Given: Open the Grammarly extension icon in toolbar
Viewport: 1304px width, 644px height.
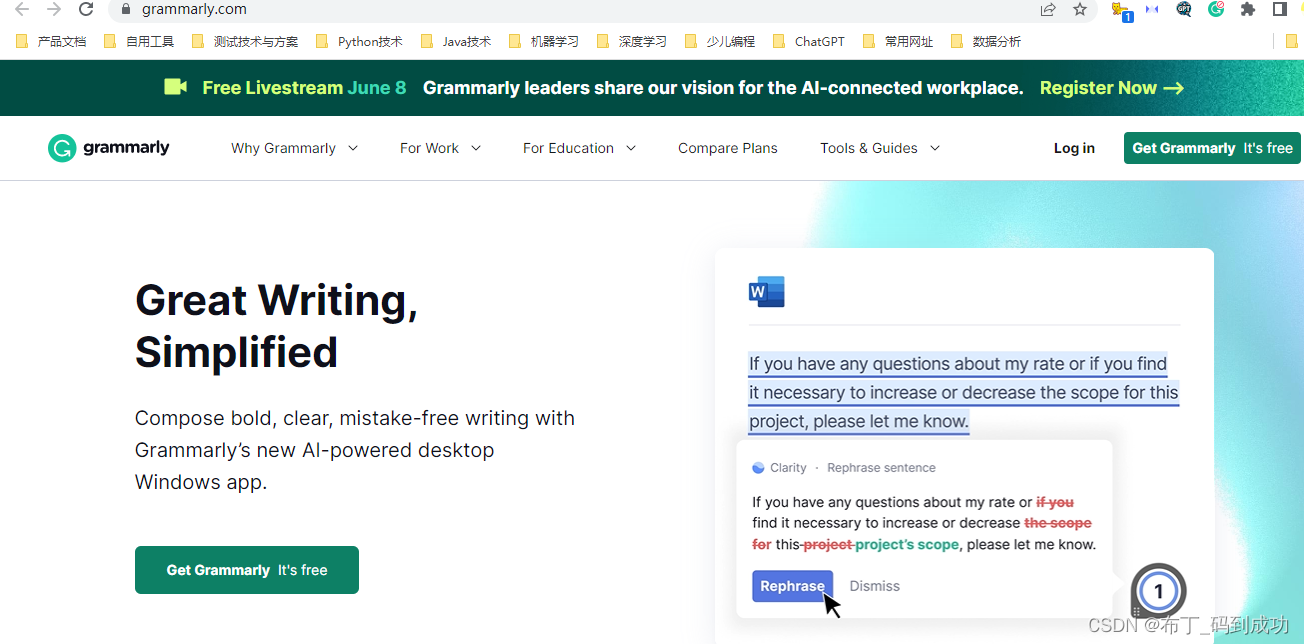Looking at the screenshot, I should click(x=1216, y=9).
